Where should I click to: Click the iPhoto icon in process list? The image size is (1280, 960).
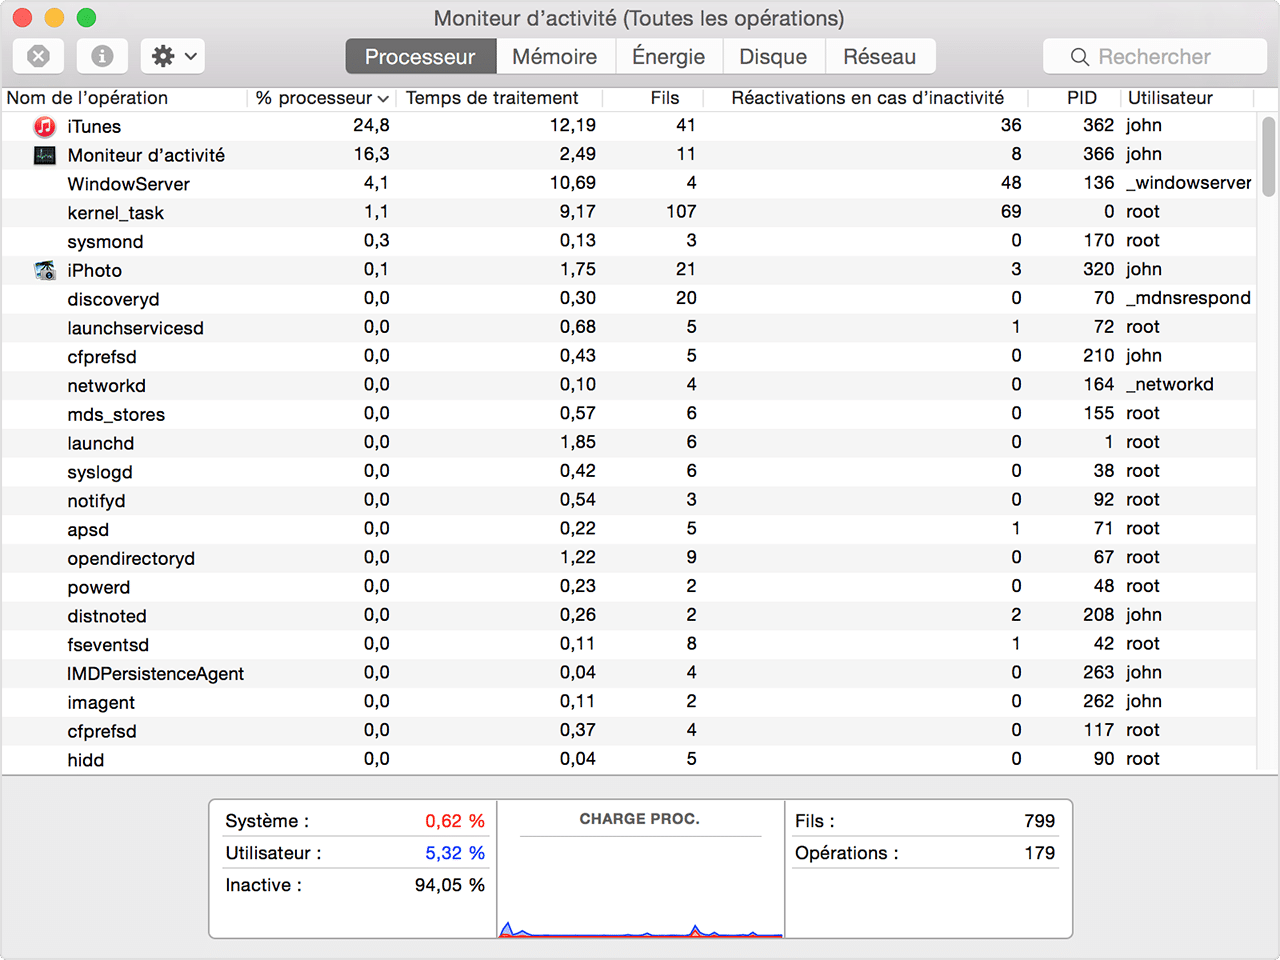coord(45,270)
